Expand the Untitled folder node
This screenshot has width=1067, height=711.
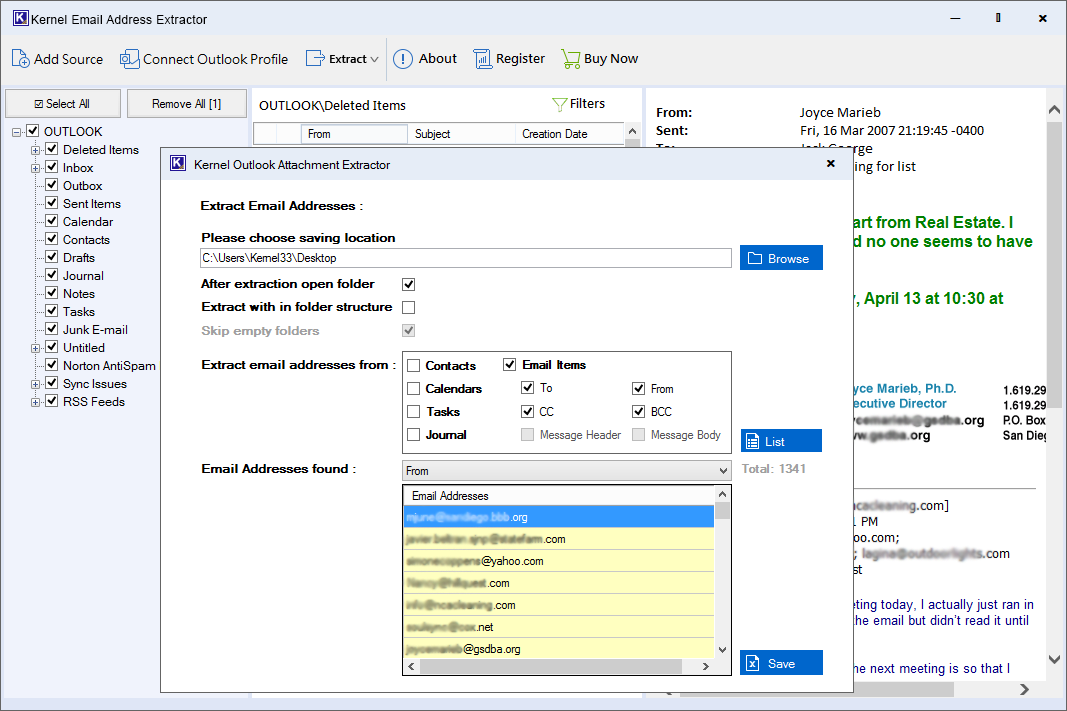(x=35, y=348)
